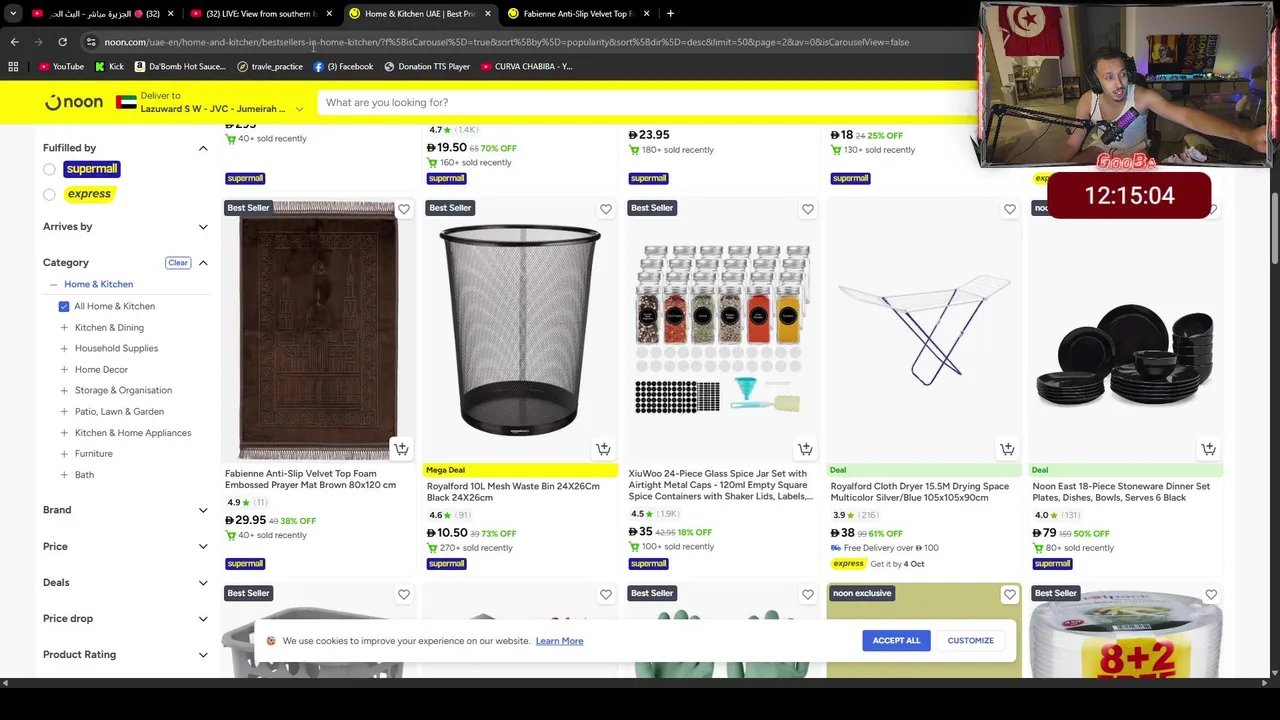The image size is (1280, 720).
Task: Add the Royalford cloth dryer to cart
Action: (1007, 449)
